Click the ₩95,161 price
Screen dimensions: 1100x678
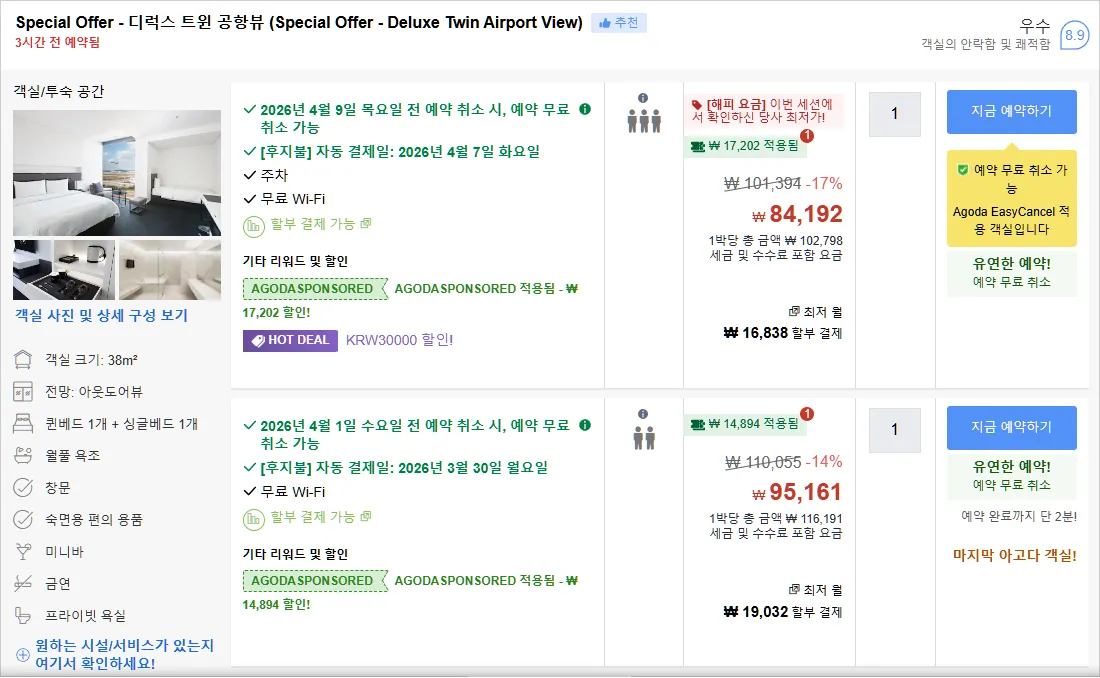coord(798,492)
